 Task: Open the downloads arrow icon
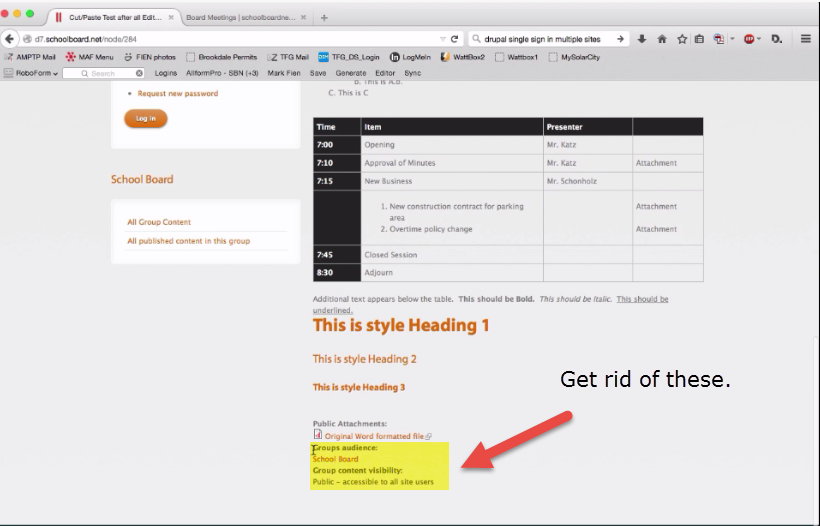click(x=641, y=39)
